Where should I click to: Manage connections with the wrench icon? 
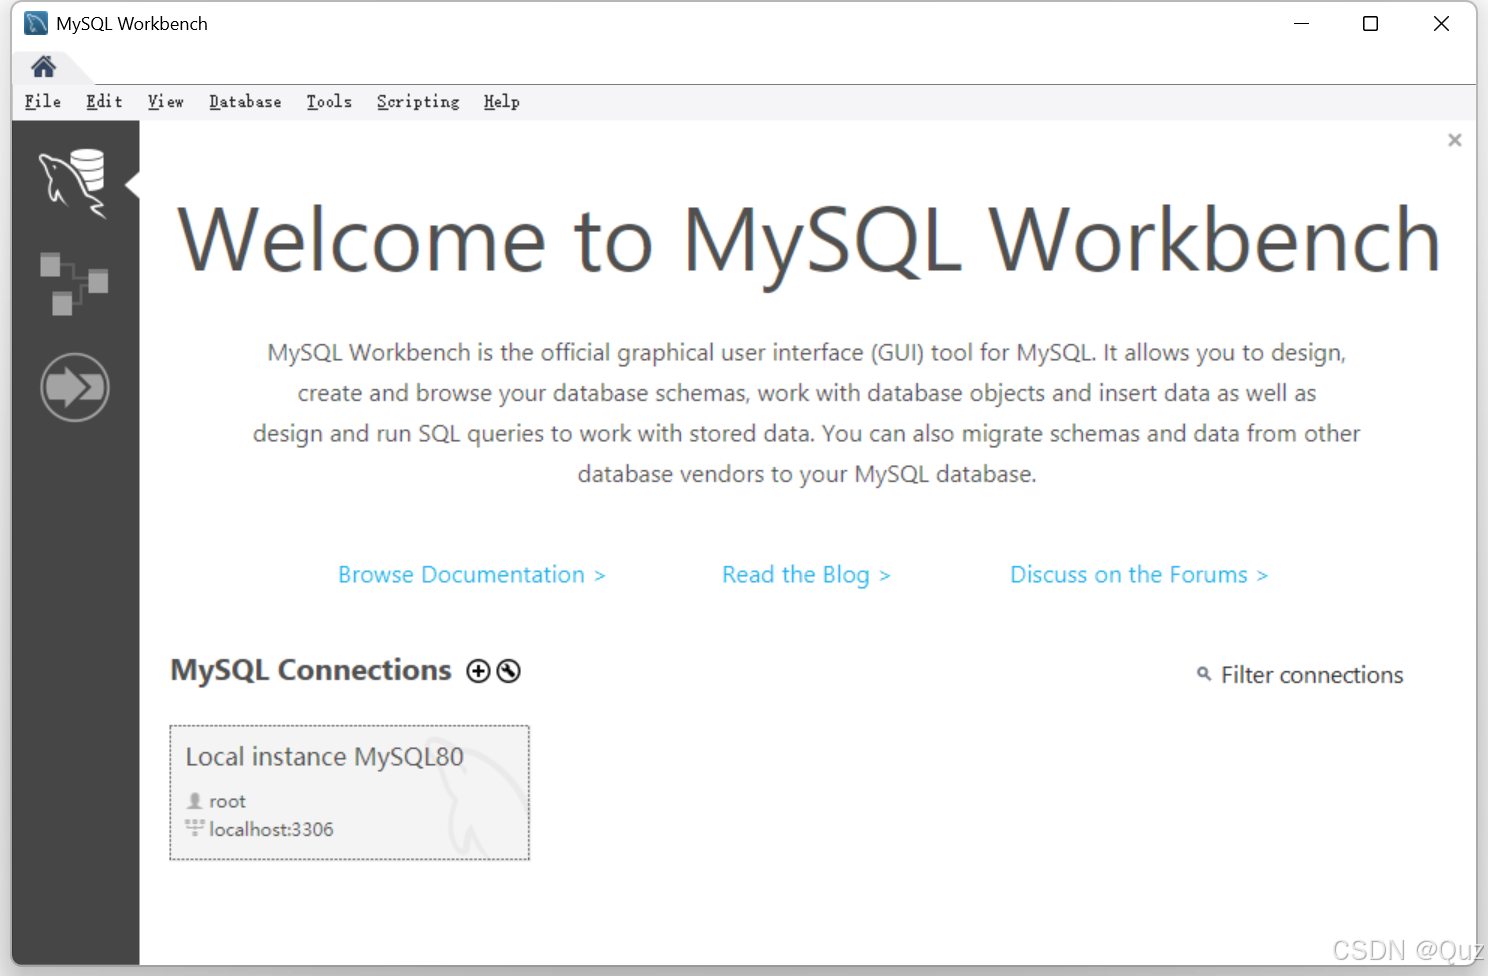click(x=509, y=671)
